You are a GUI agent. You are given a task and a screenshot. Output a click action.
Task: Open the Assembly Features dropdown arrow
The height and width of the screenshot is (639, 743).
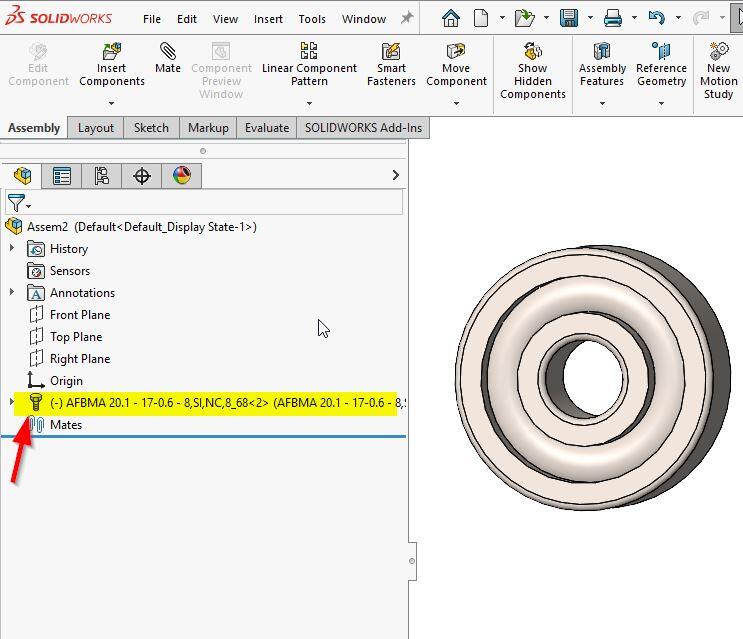pyautogui.click(x=602, y=103)
